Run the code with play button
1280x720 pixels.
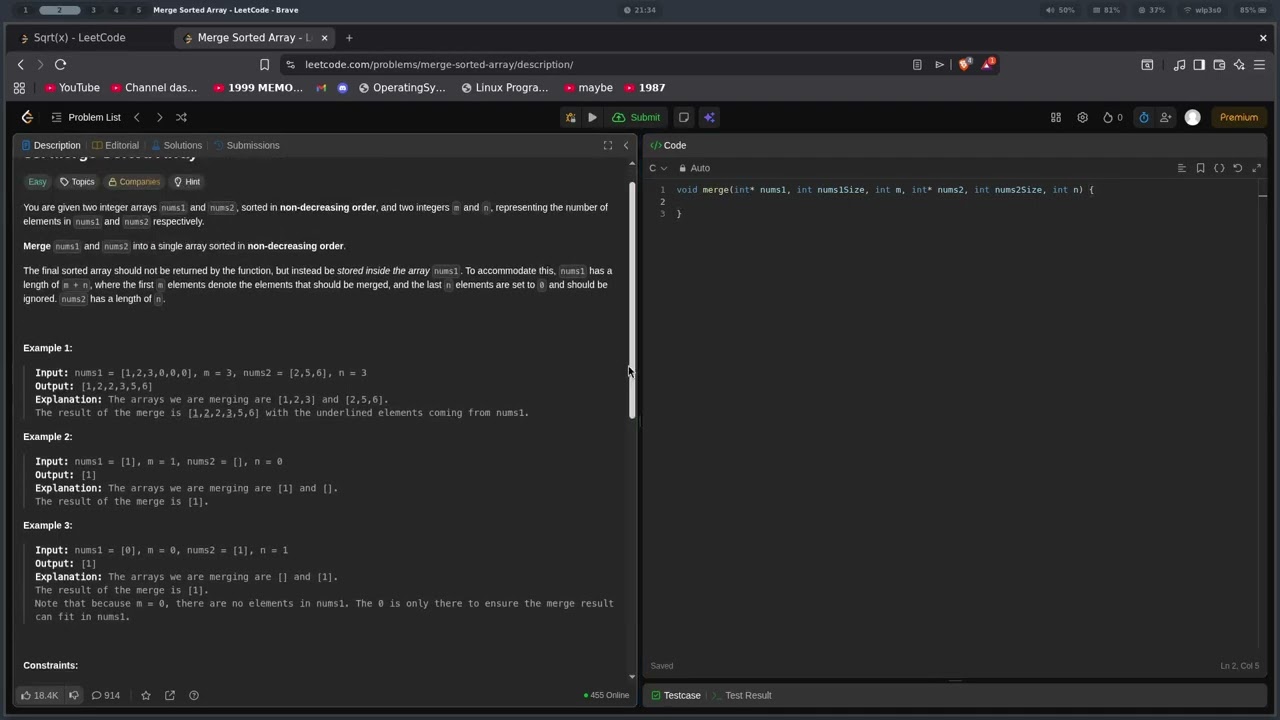coord(592,117)
